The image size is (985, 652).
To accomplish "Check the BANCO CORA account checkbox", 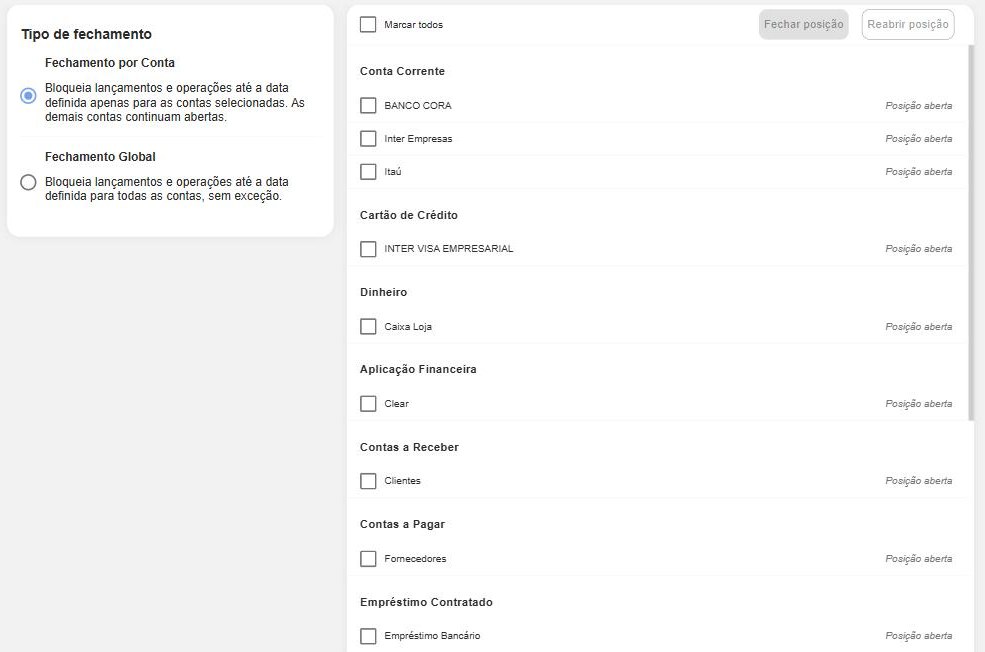I will [x=368, y=106].
